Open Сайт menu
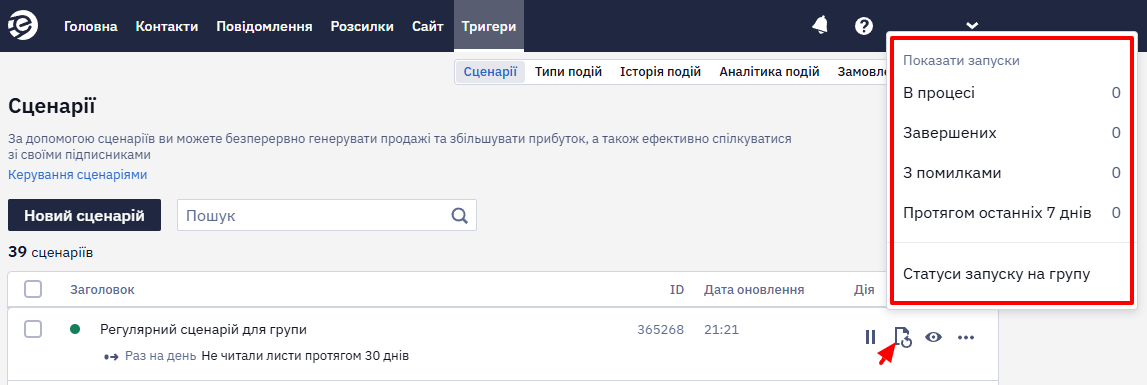Screen dimensions: 1147x385 (x=428, y=26)
